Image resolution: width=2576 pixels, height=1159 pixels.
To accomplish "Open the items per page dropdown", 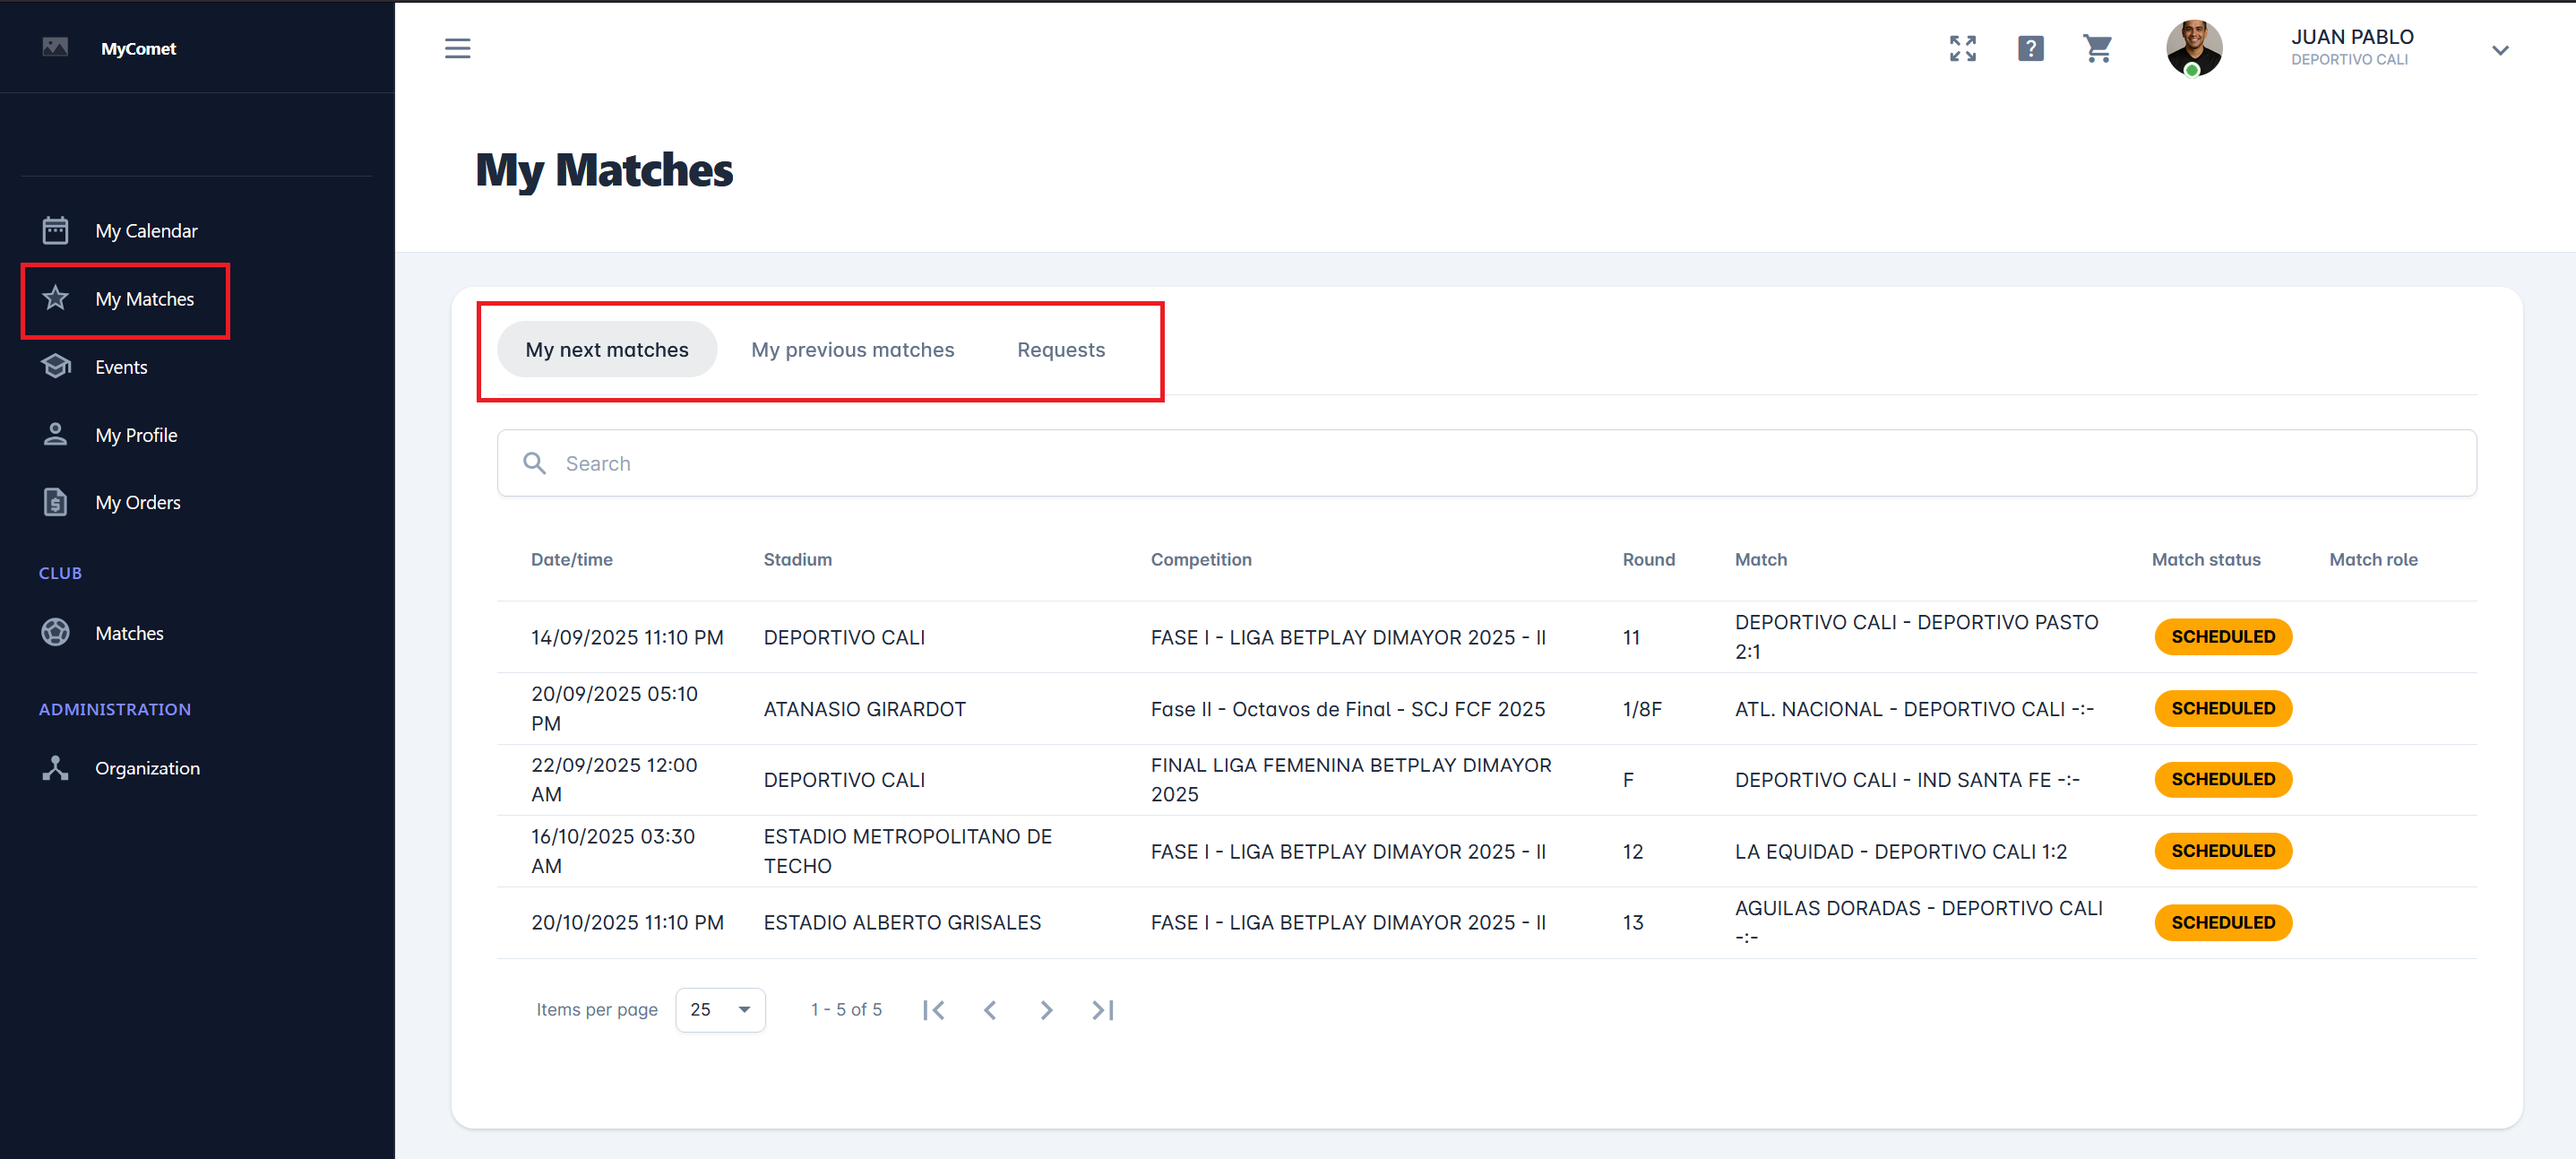I will pyautogui.click(x=720, y=1010).
